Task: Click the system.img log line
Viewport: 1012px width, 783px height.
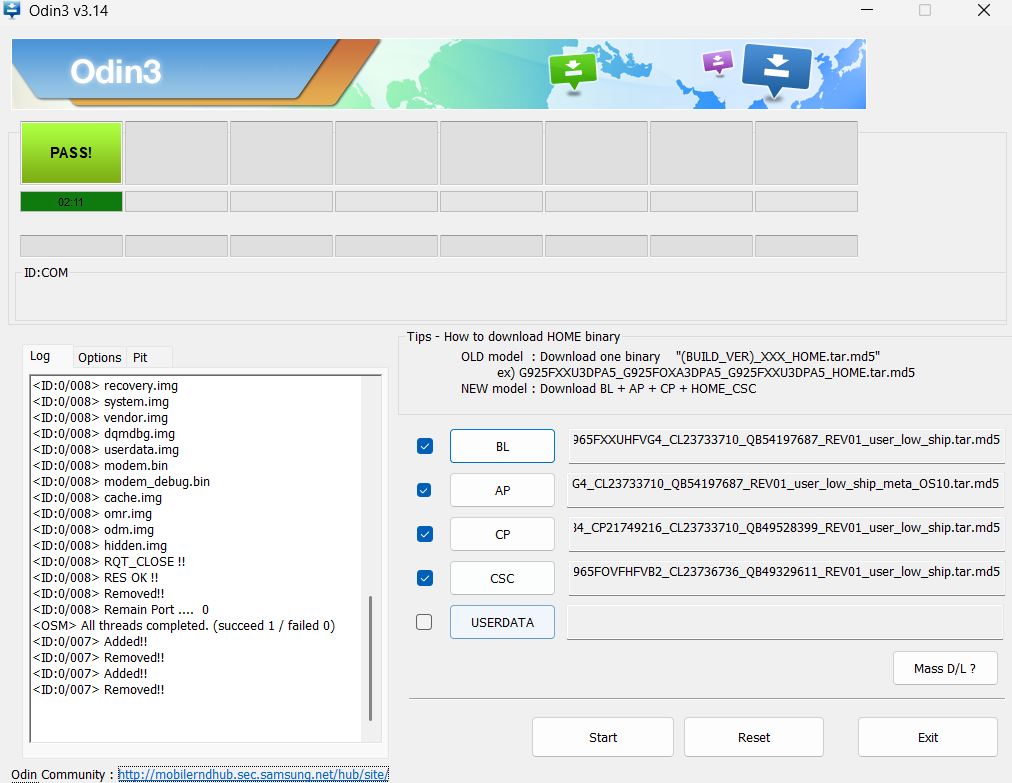Action: pos(101,402)
